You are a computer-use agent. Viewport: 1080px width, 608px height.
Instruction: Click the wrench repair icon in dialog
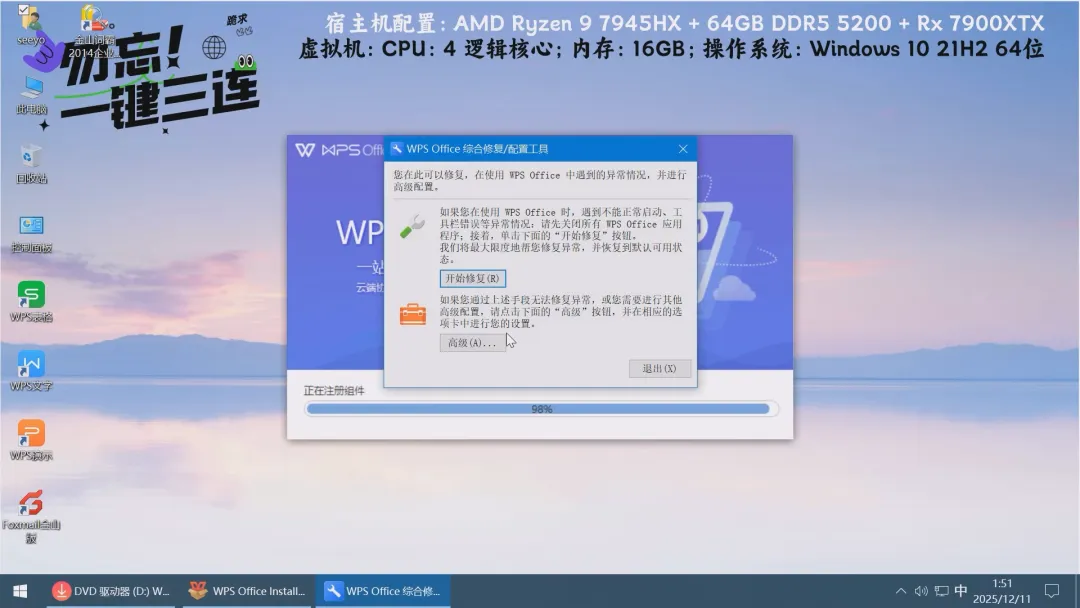[x=413, y=227]
